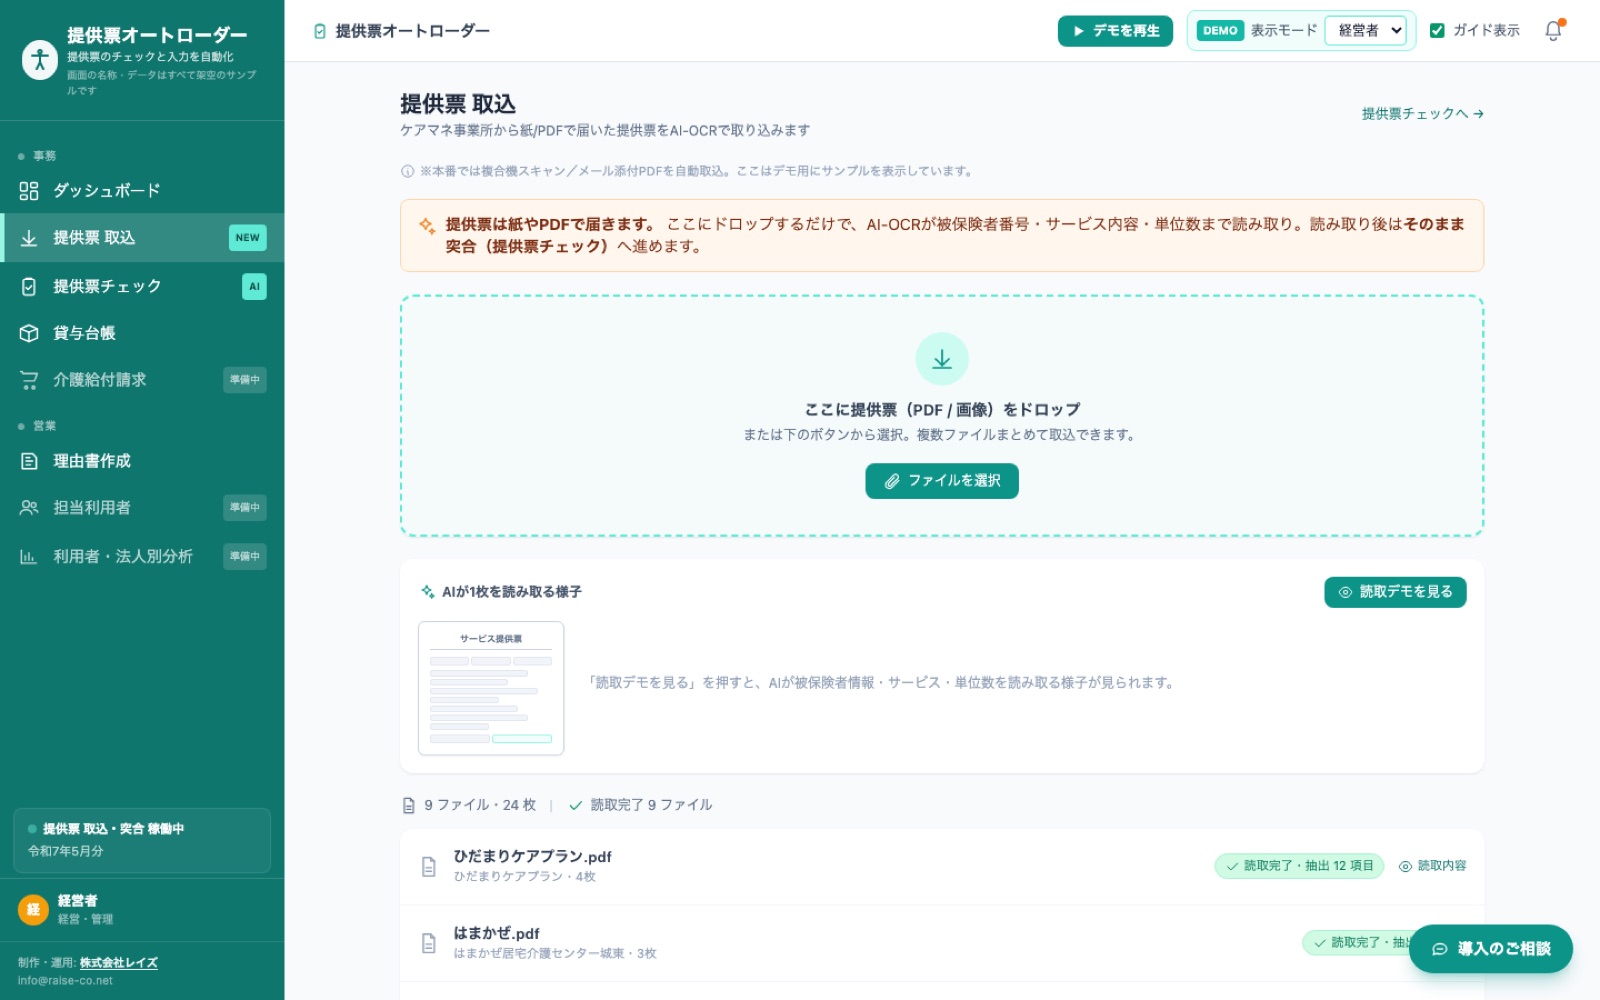Click the ファイルを選択 button

(x=942, y=481)
